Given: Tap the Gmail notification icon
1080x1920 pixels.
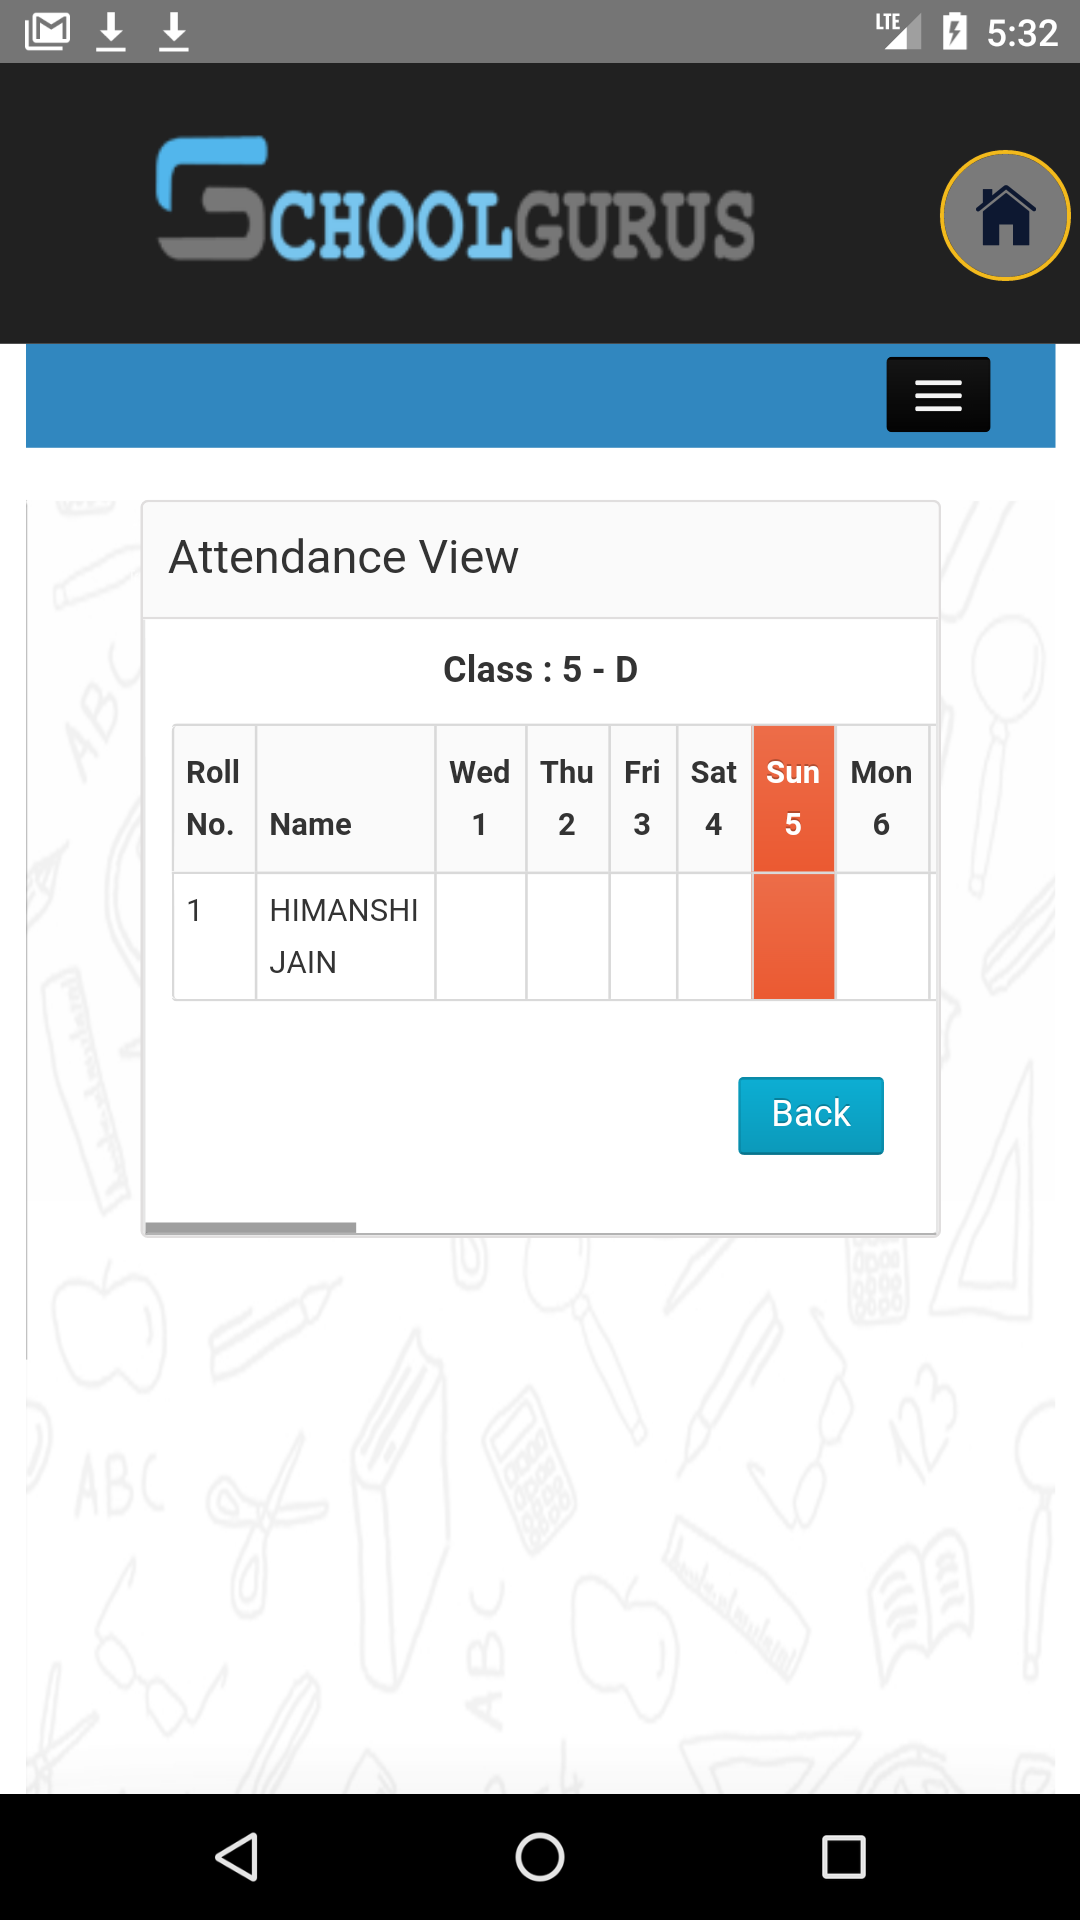Looking at the screenshot, I should [47, 32].
